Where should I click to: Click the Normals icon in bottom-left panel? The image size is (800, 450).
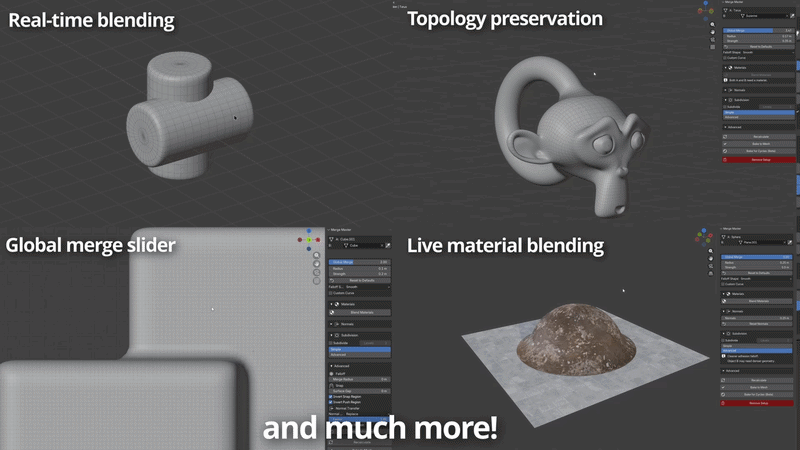point(336,324)
